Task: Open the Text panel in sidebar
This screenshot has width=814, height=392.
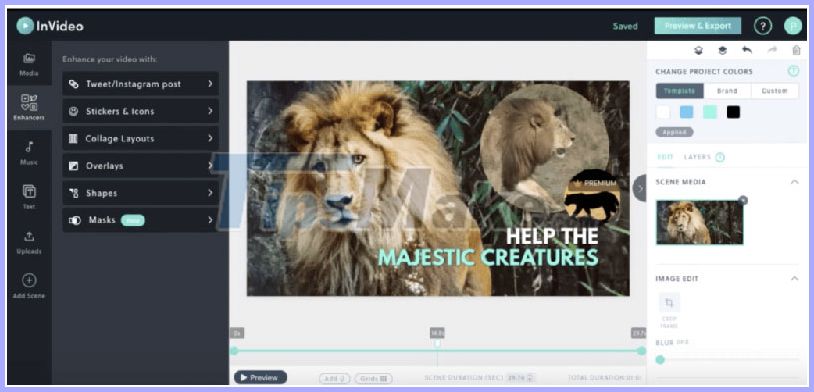Action: pos(29,196)
